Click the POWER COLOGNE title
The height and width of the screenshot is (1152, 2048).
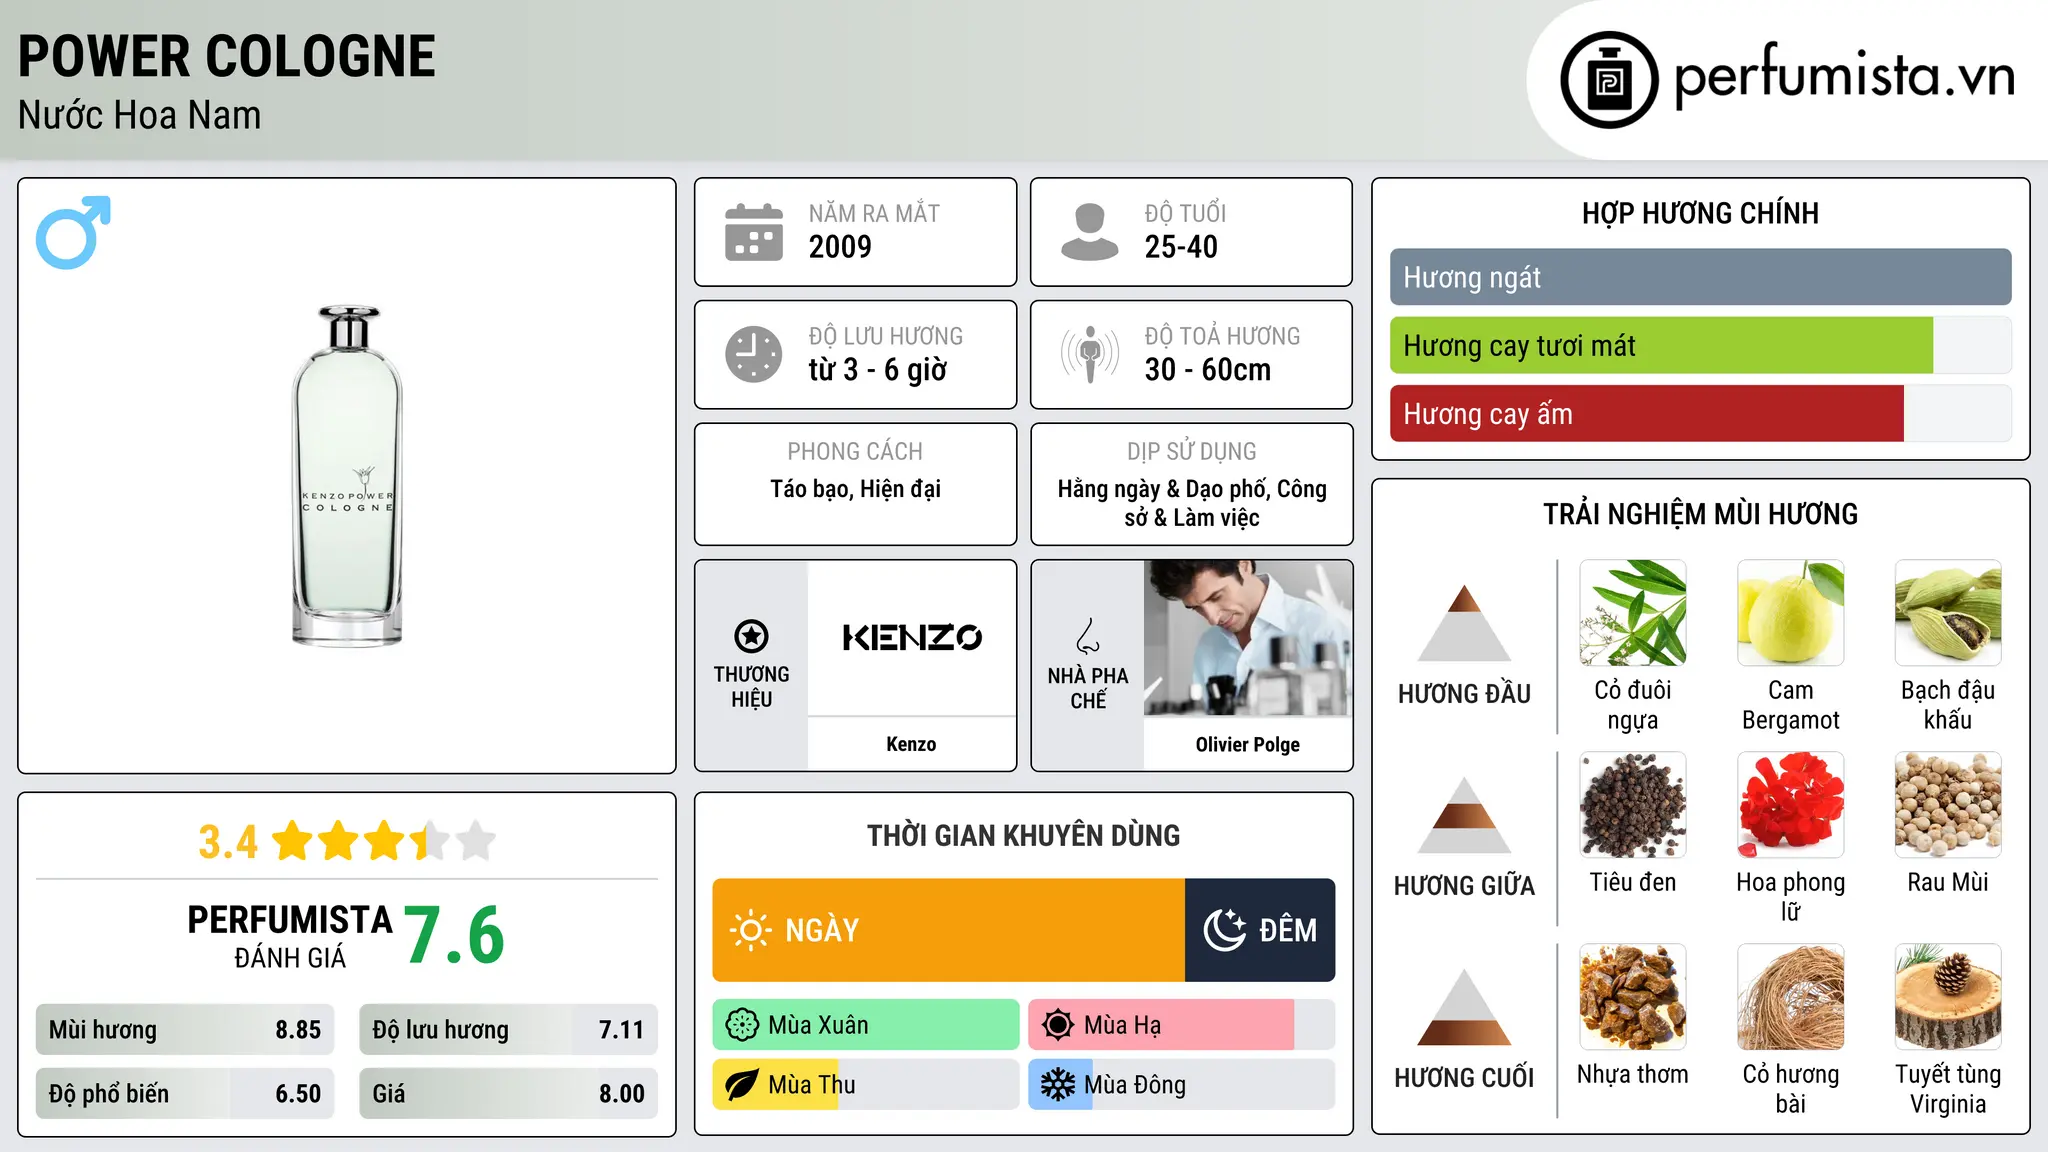(x=227, y=56)
